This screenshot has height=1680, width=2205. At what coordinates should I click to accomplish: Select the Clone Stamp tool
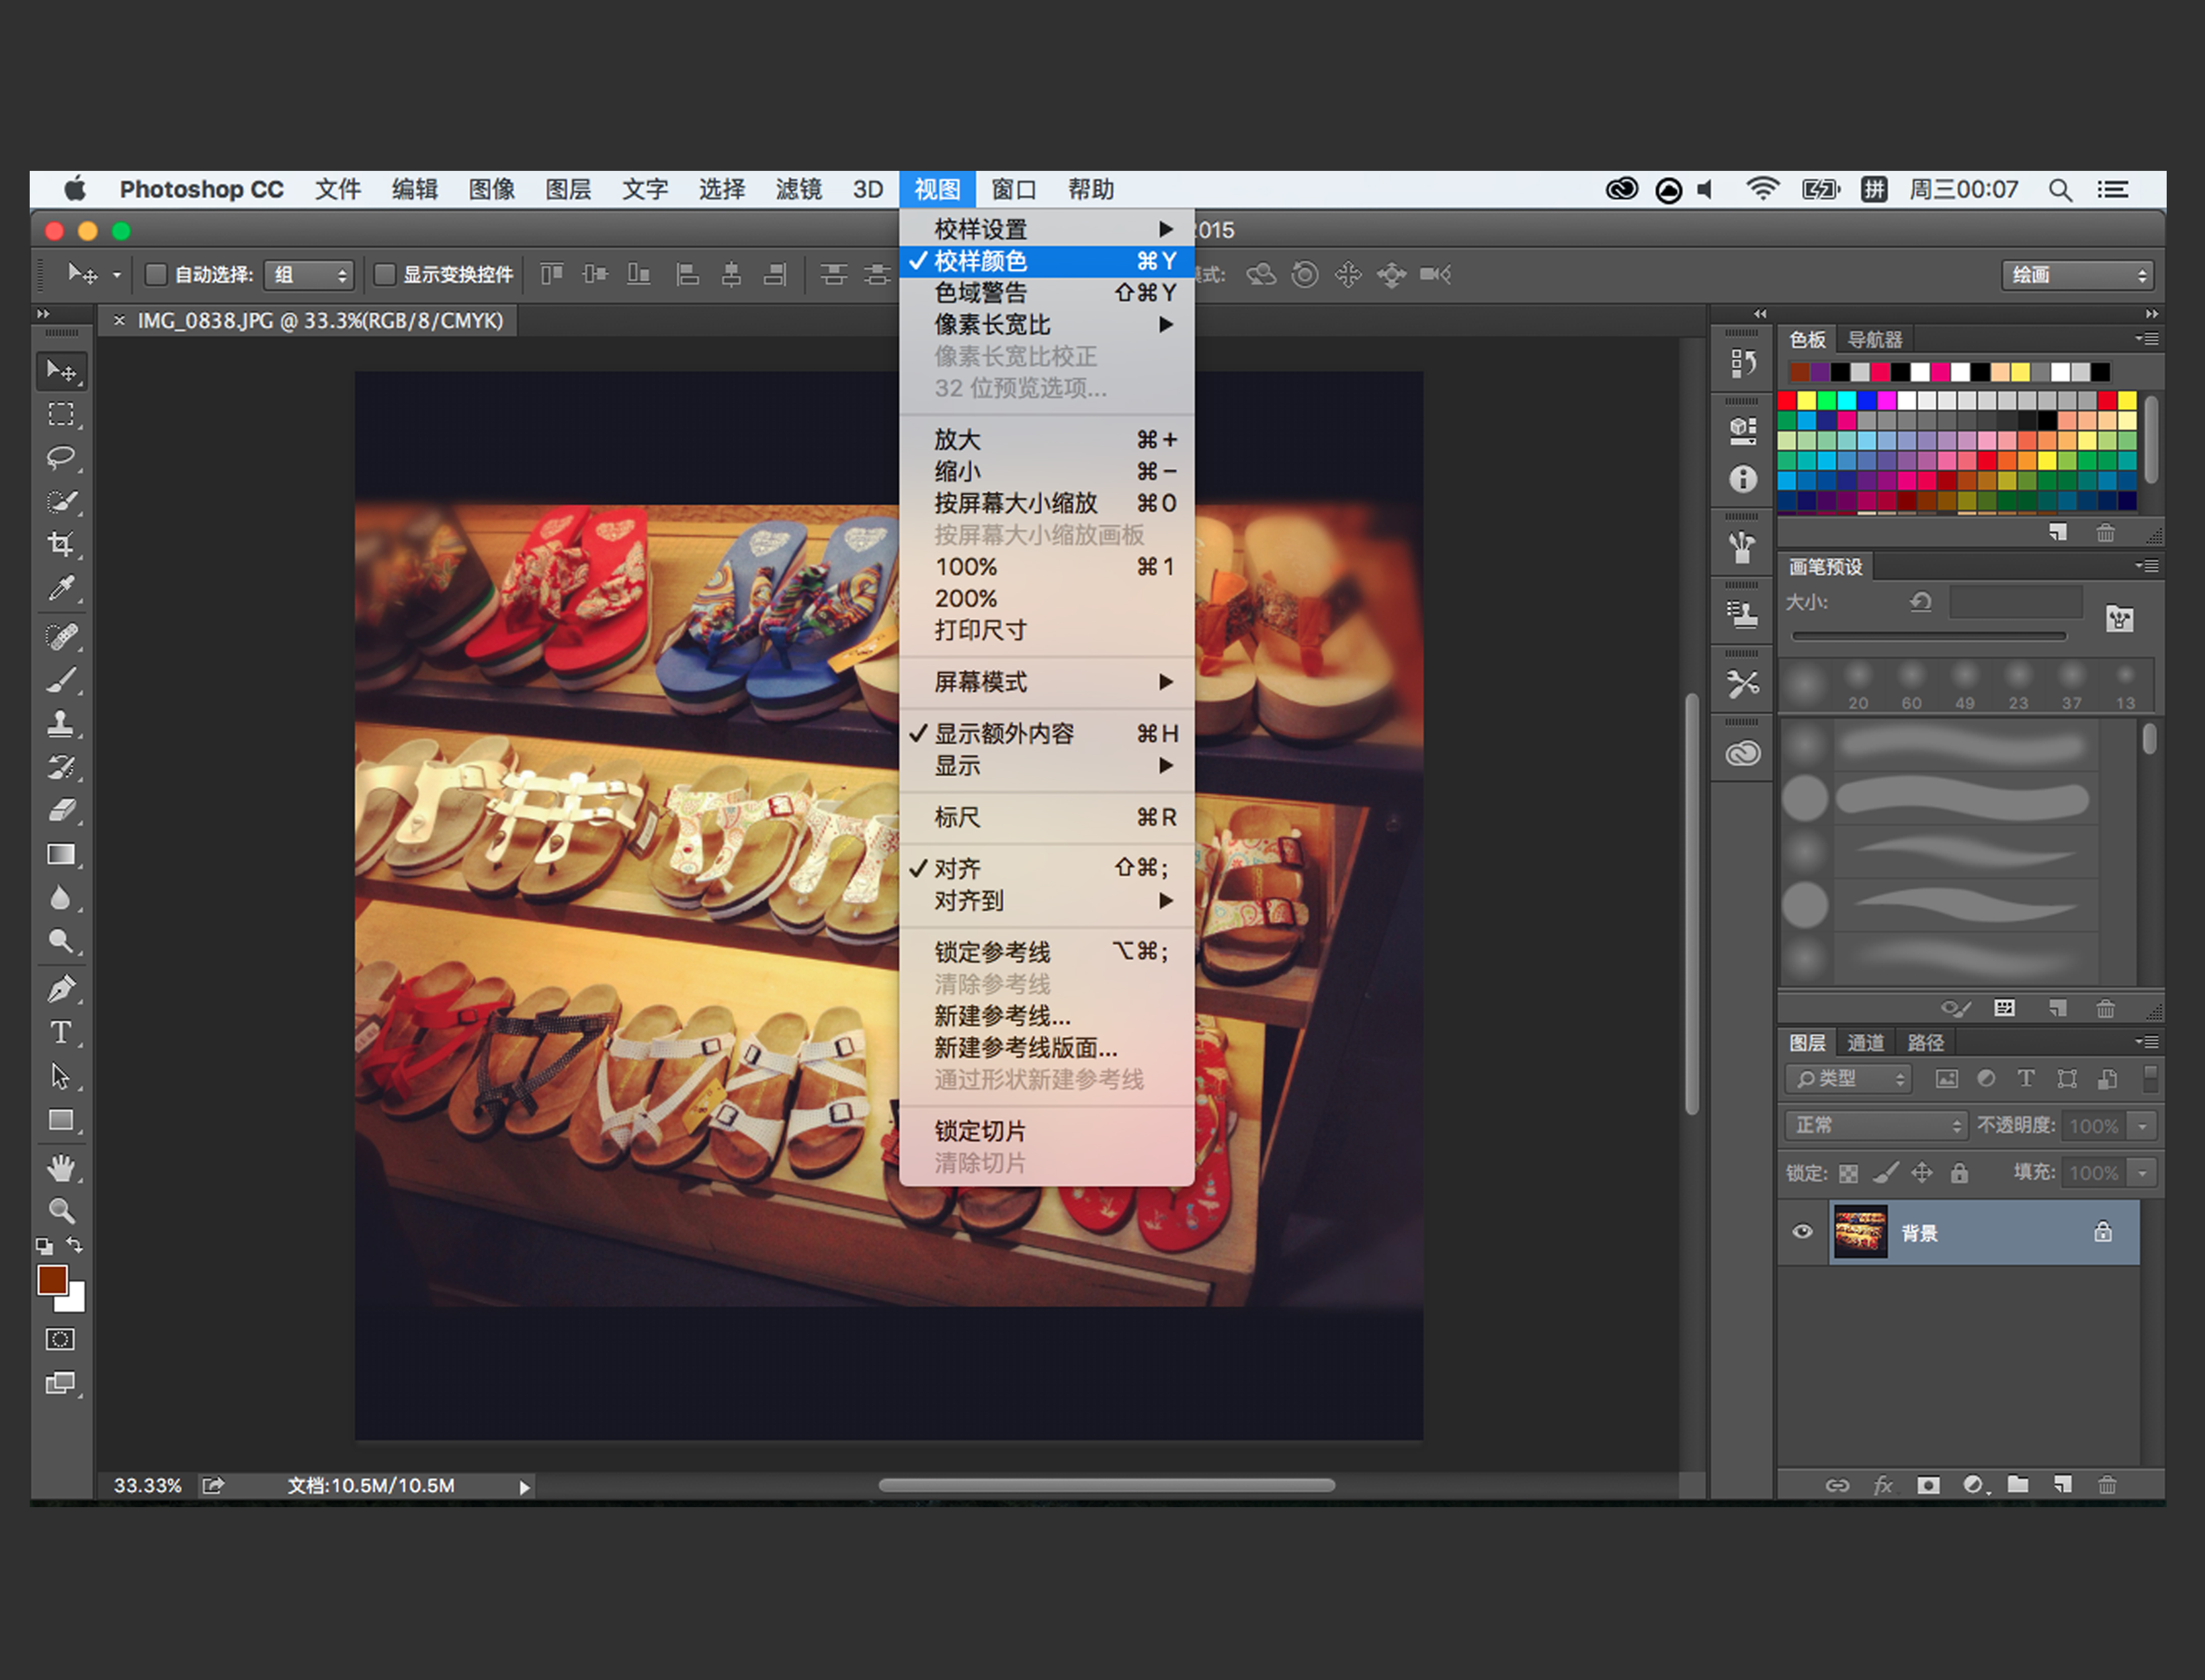[x=61, y=723]
